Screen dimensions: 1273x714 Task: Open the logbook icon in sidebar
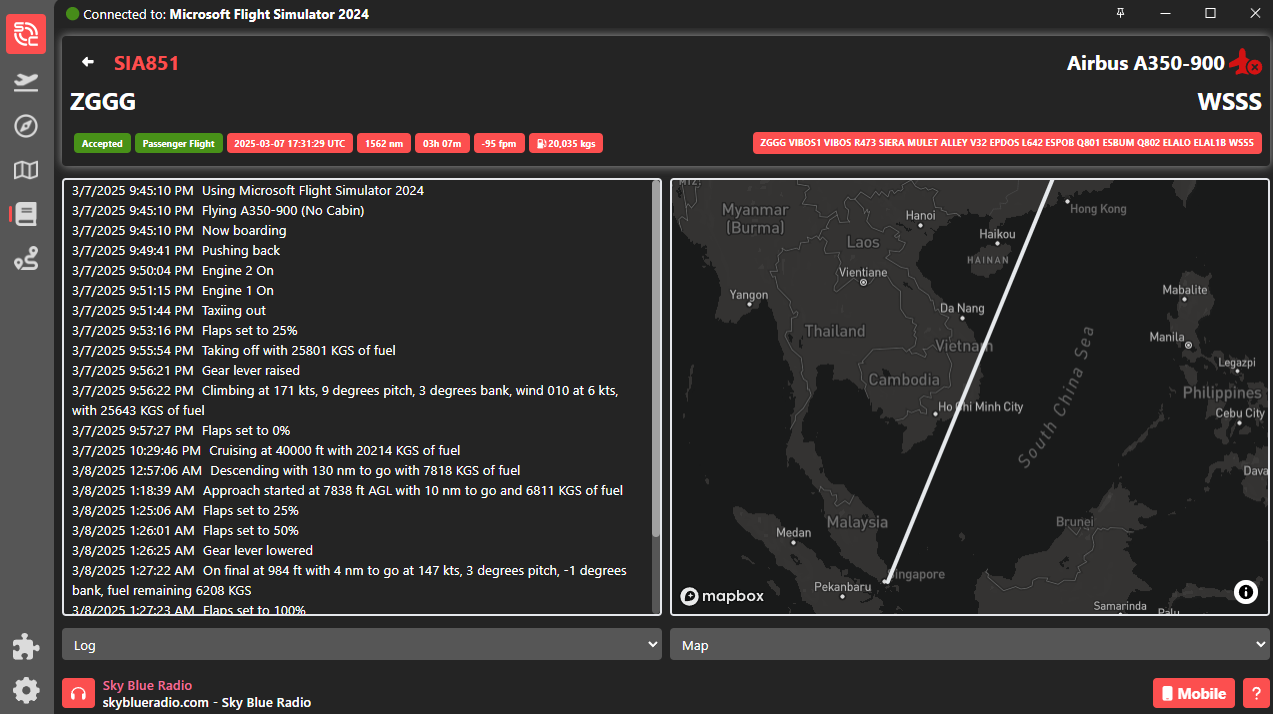pyautogui.click(x=25, y=214)
